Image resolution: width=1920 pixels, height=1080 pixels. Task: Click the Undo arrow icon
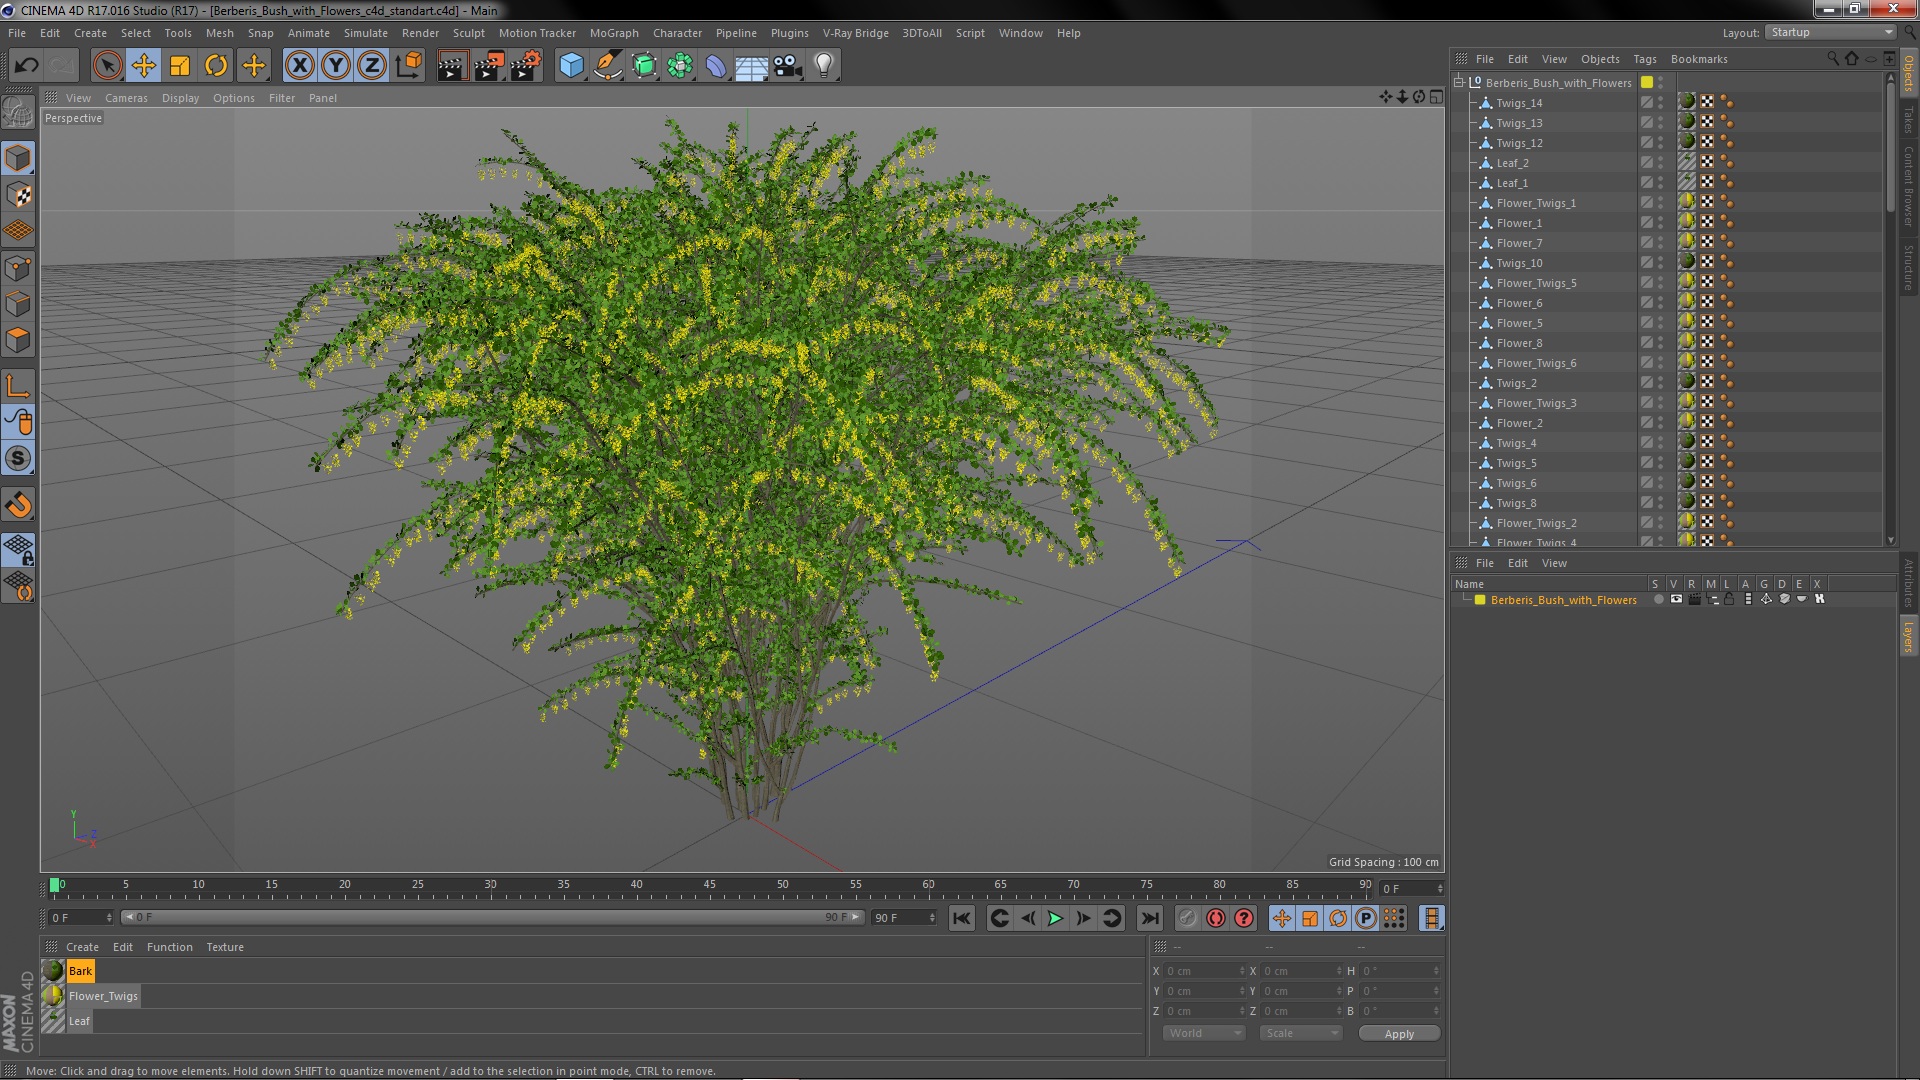[x=26, y=66]
